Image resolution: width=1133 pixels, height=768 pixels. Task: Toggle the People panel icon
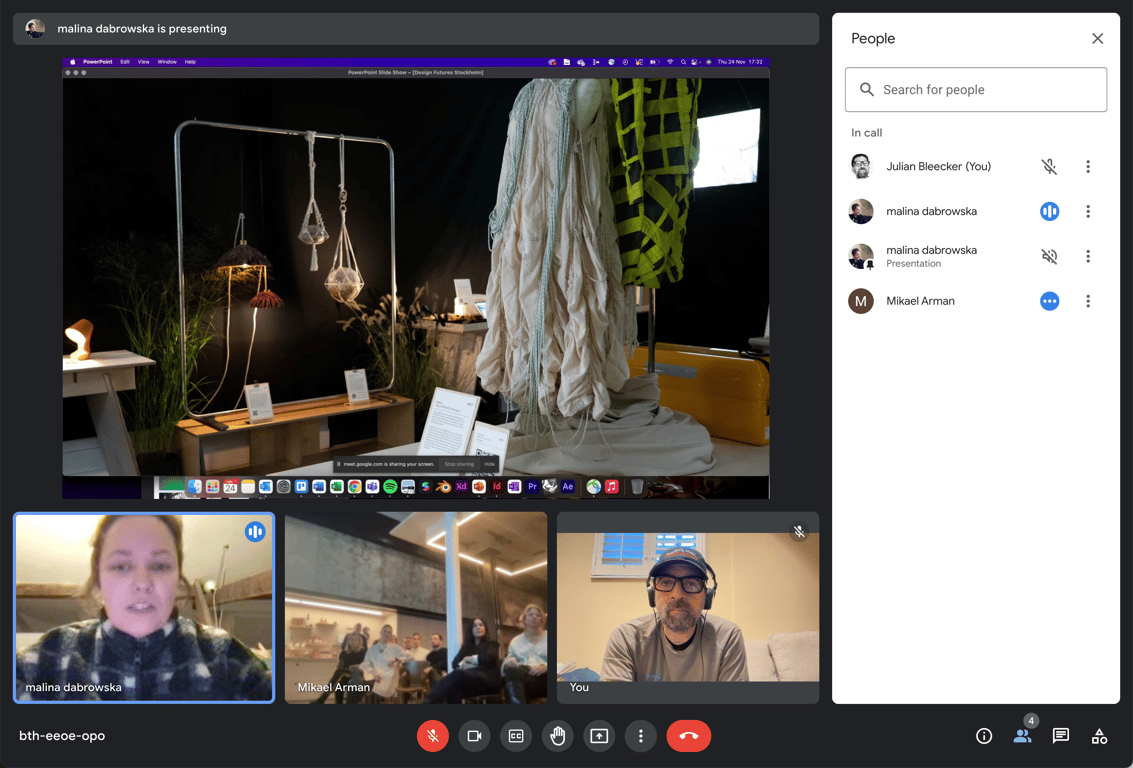coord(1022,735)
